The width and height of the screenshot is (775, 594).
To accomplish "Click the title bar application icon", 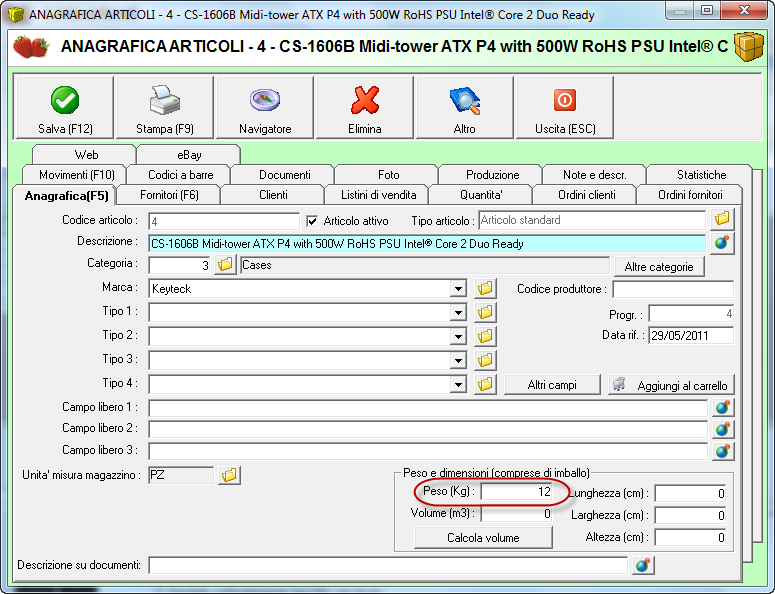I will click(15, 14).
